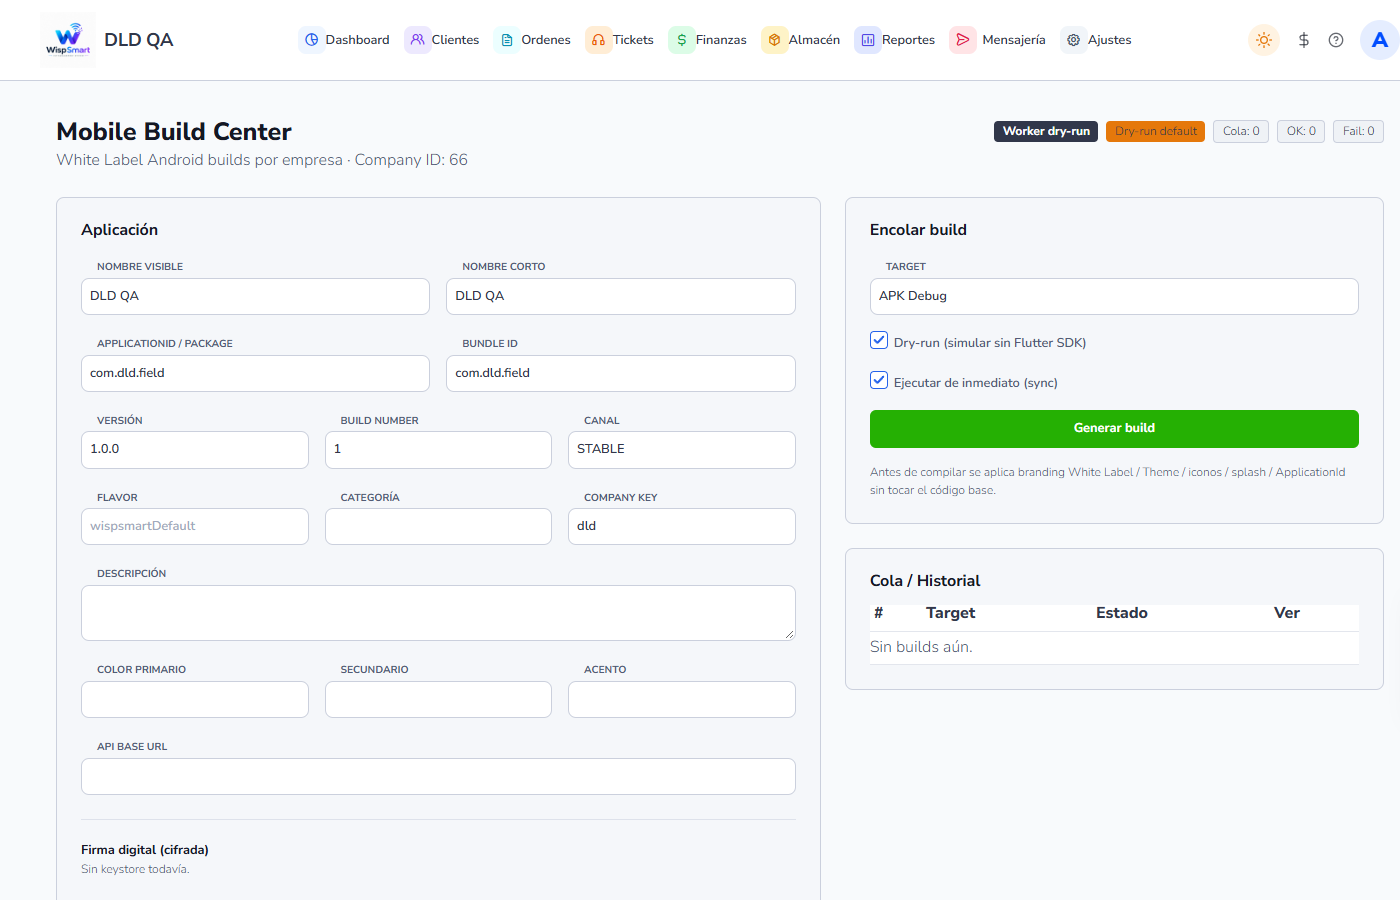Image resolution: width=1400 pixels, height=900 pixels.
Task: Focus the Canal field
Action: pyautogui.click(x=682, y=449)
